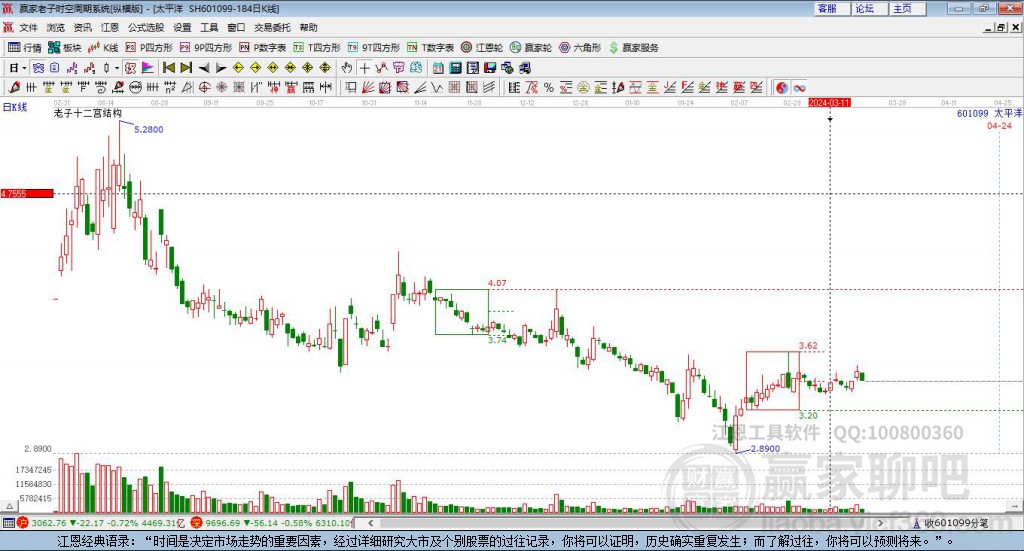Select the circular target crosshair tool
This screenshot has width=1024, height=551.
[x=204, y=87]
